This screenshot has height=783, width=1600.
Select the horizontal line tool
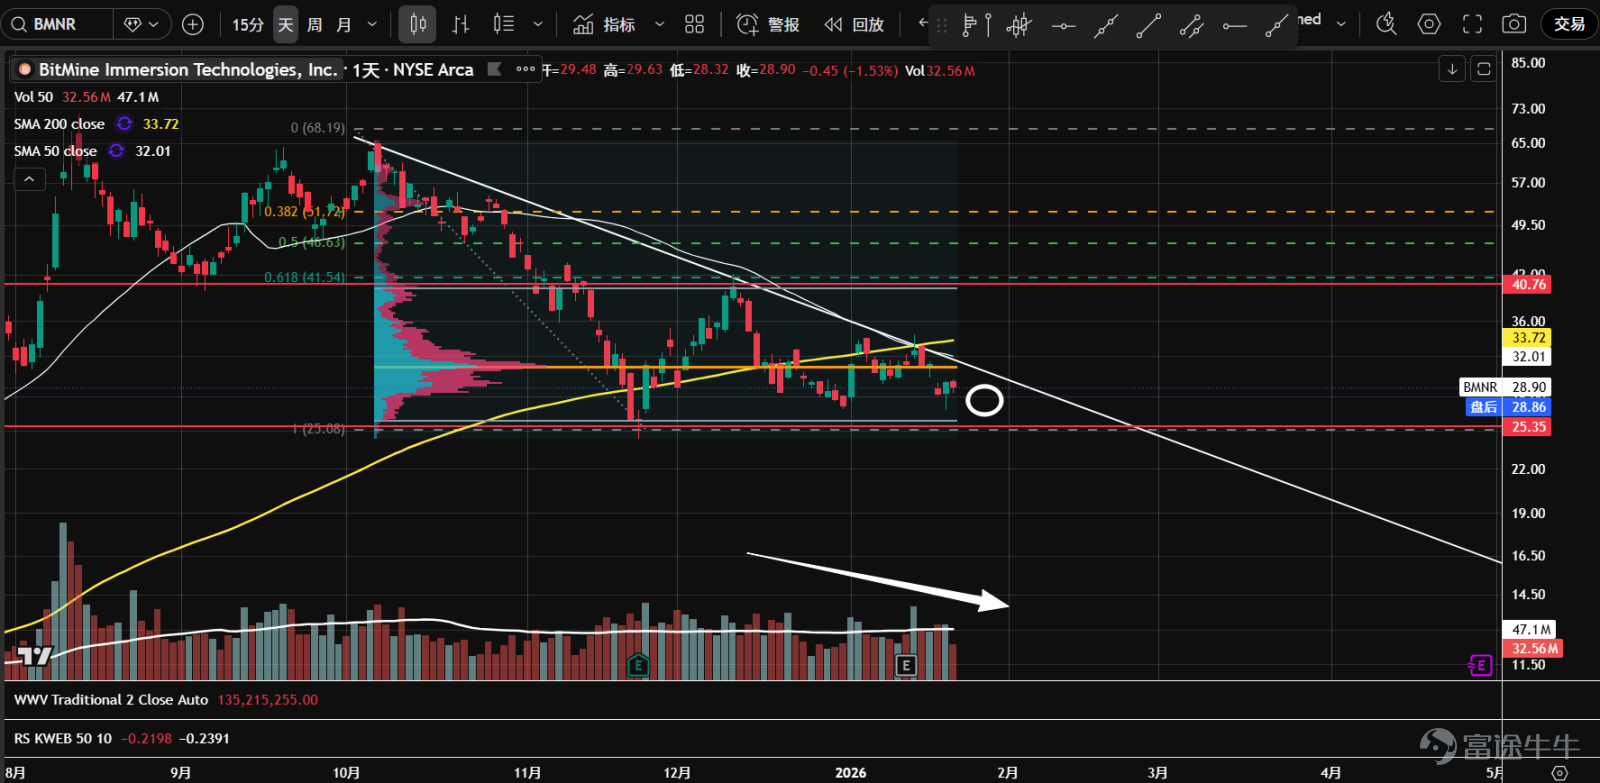pos(1063,25)
